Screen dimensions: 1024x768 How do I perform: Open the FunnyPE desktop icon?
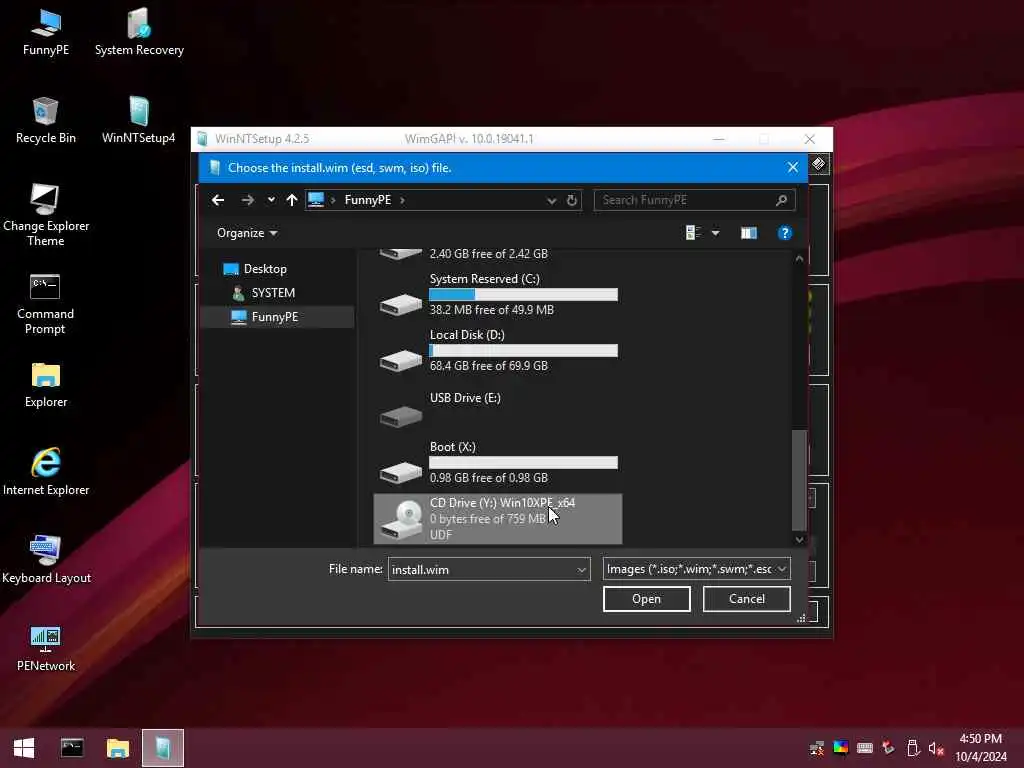pos(46,33)
